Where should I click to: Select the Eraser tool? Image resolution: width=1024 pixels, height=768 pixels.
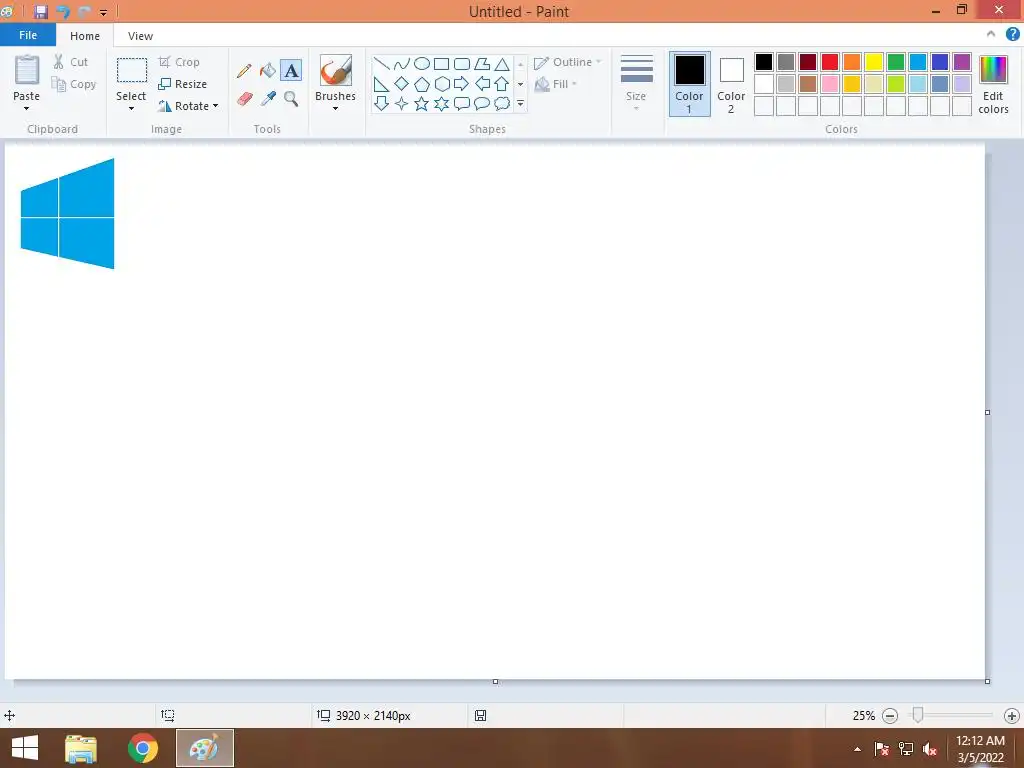click(245, 99)
